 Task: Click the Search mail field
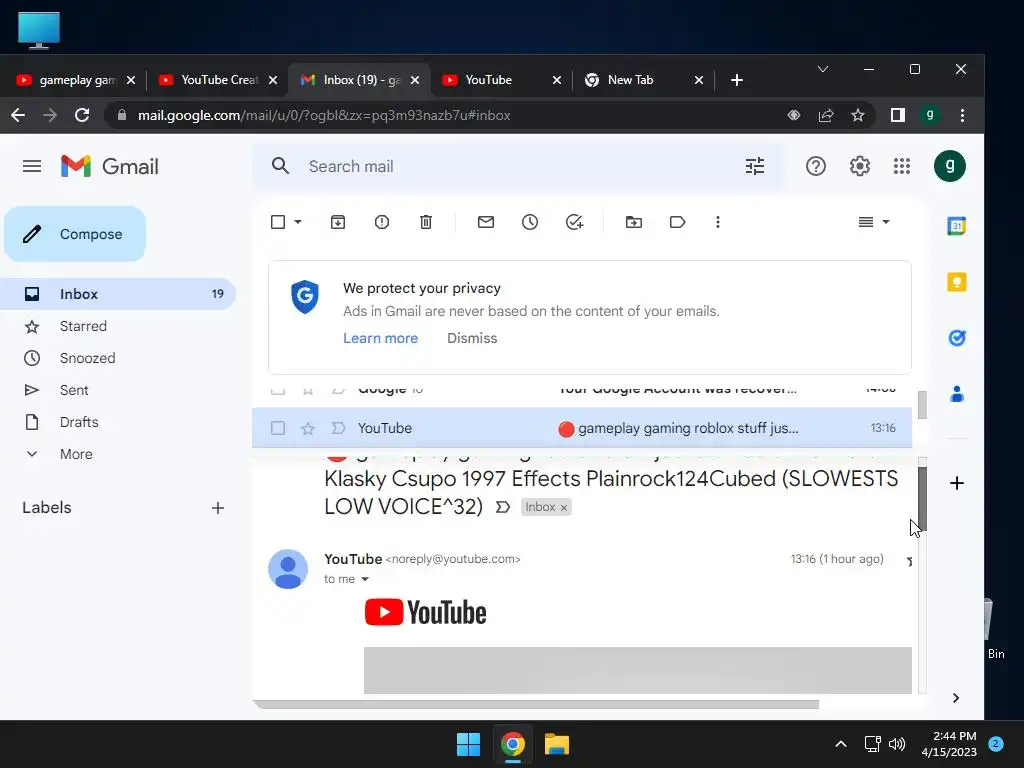(519, 167)
